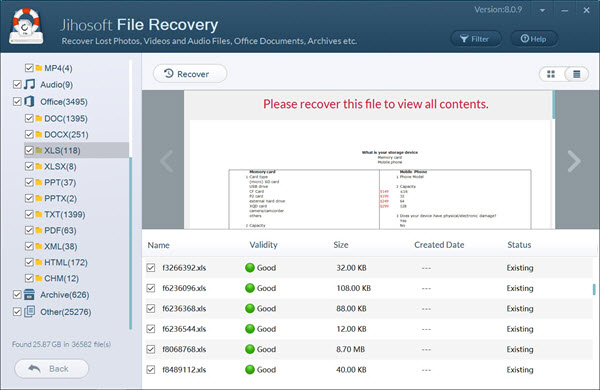600x390 pixels.
Task: Uncheck the checkbox for f3266392.xls
Action: 151,268
